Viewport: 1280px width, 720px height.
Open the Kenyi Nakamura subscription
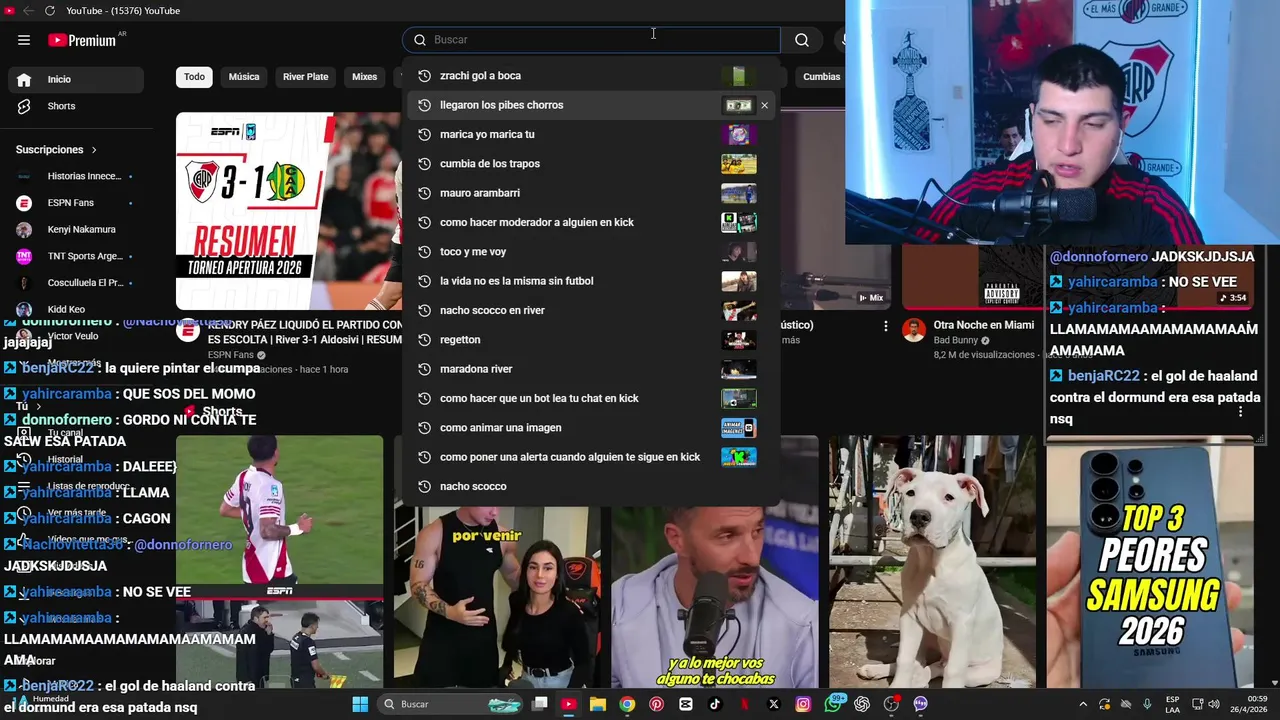(x=76, y=230)
